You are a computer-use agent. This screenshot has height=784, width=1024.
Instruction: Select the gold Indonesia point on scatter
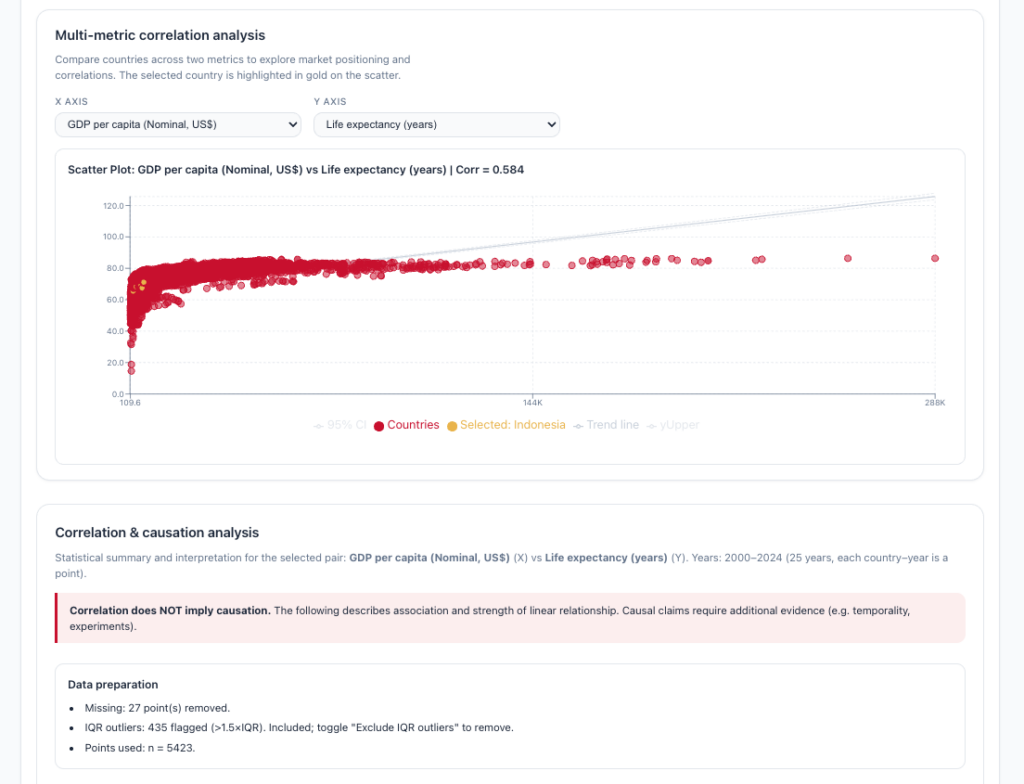(142, 283)
